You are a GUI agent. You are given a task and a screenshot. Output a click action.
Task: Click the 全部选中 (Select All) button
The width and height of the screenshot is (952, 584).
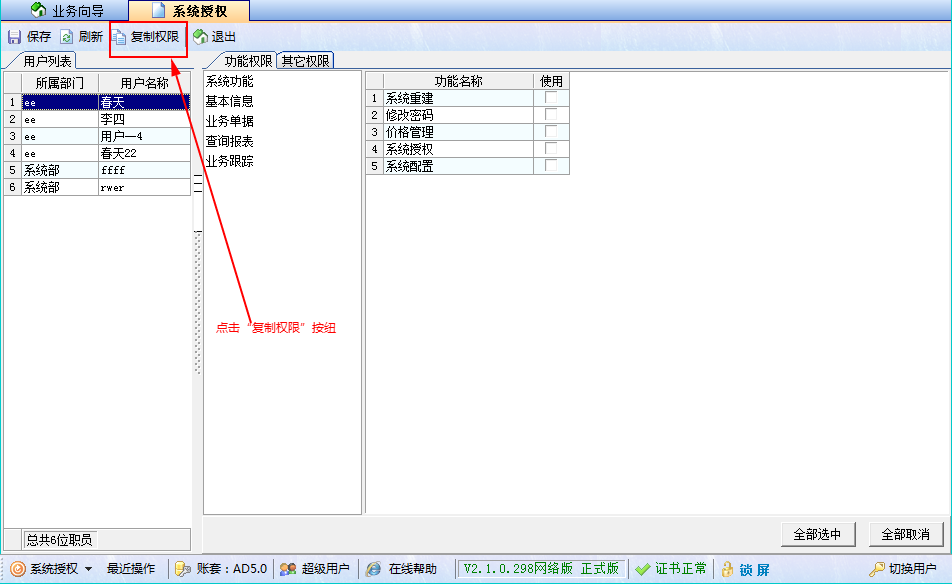[x=818, y=535]
